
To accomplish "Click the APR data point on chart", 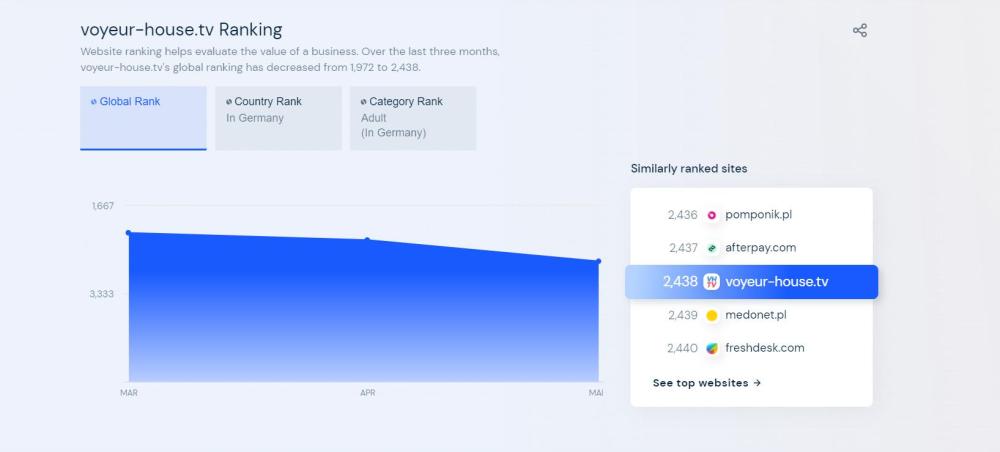I will pos(367,240).
